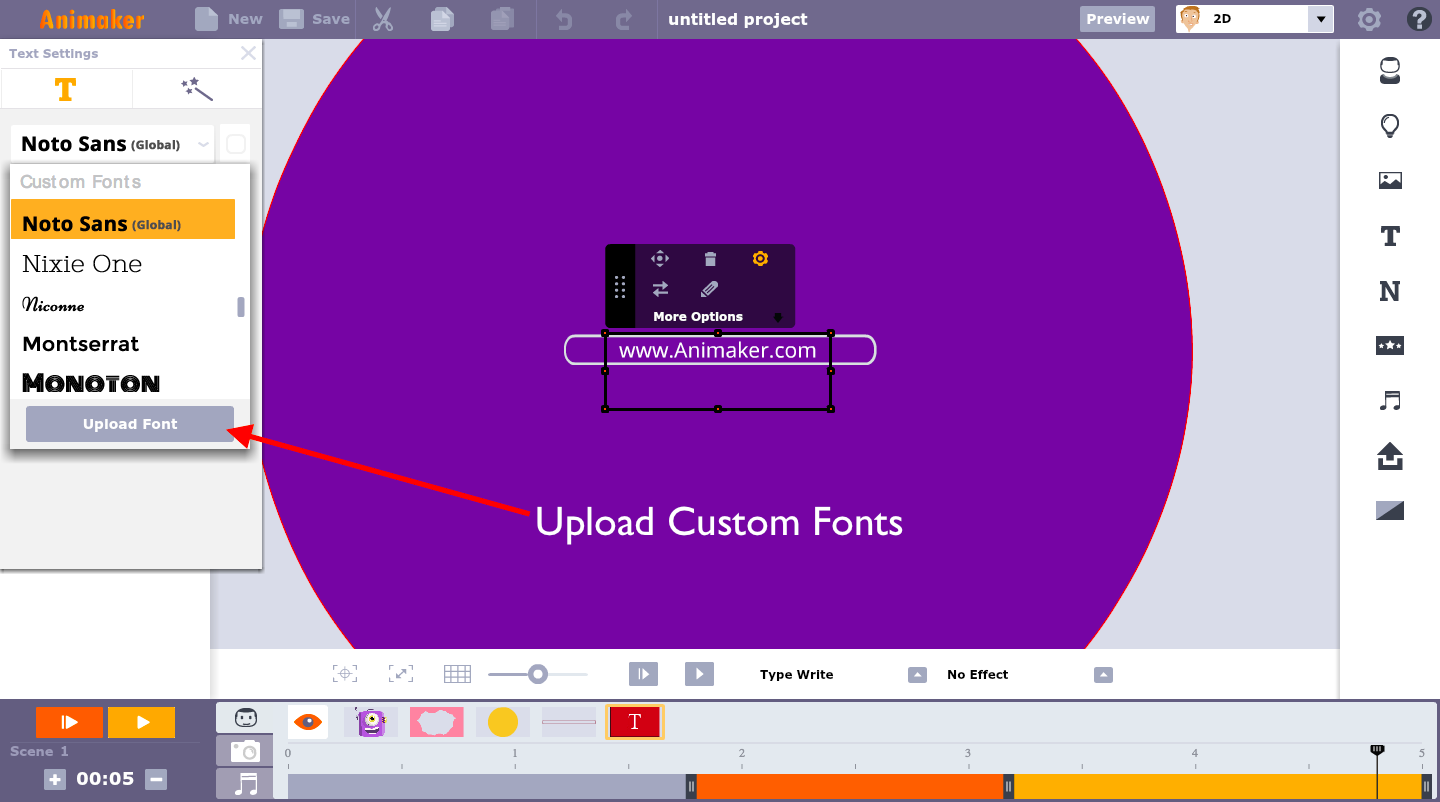This screenshot has height=802, width=1440.
Task: Decrease scene duration with the minus button
Action: point(155,779)
